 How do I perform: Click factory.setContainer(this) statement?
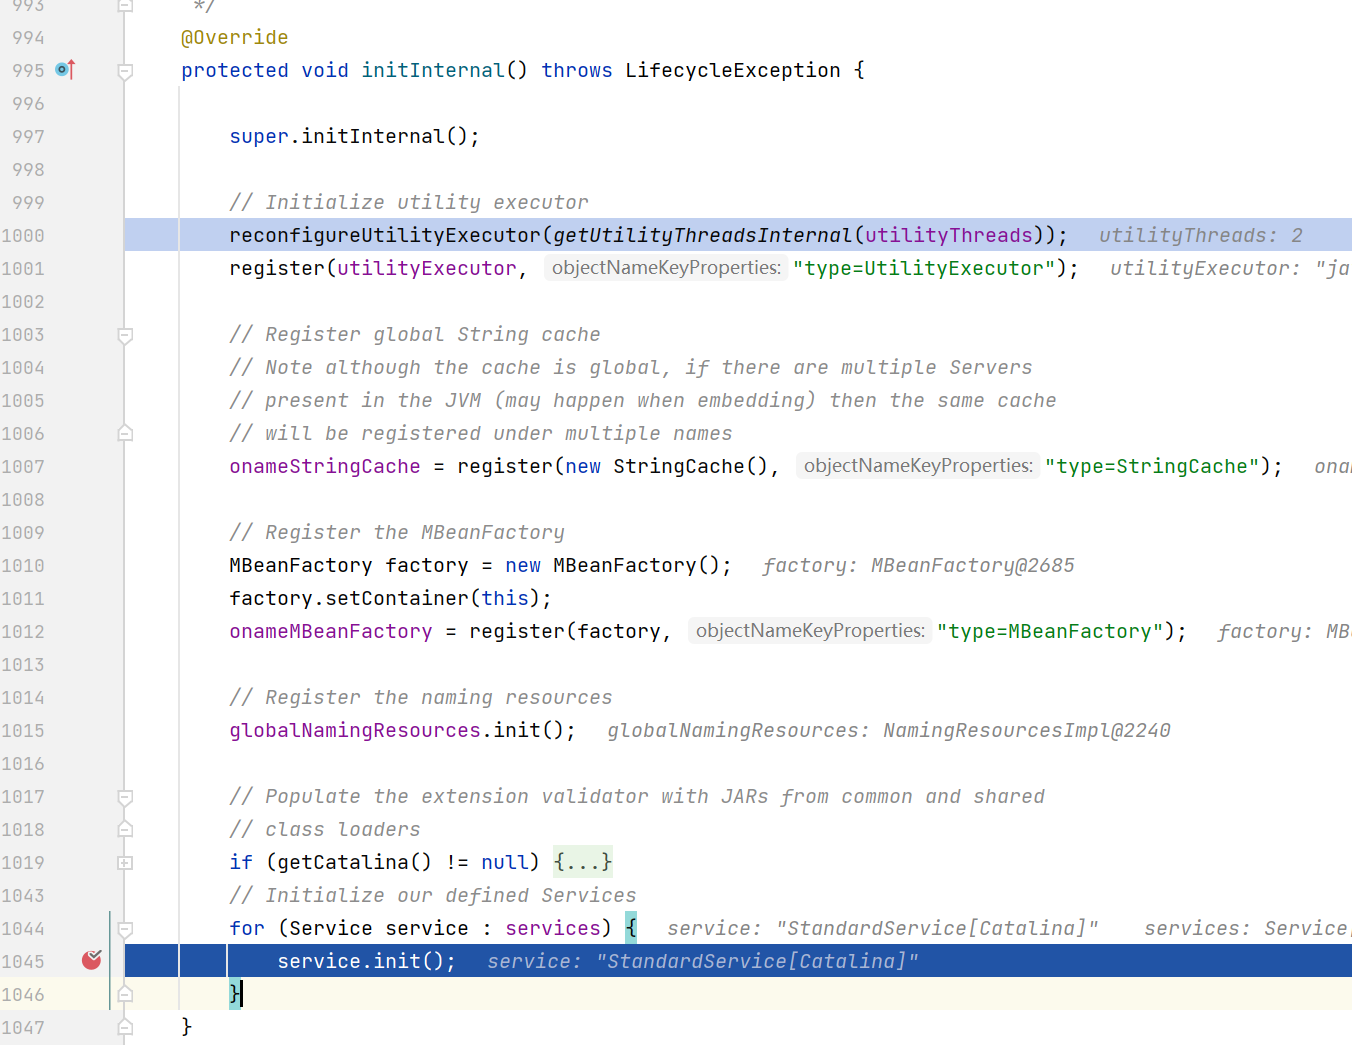(x=390, y=598)
